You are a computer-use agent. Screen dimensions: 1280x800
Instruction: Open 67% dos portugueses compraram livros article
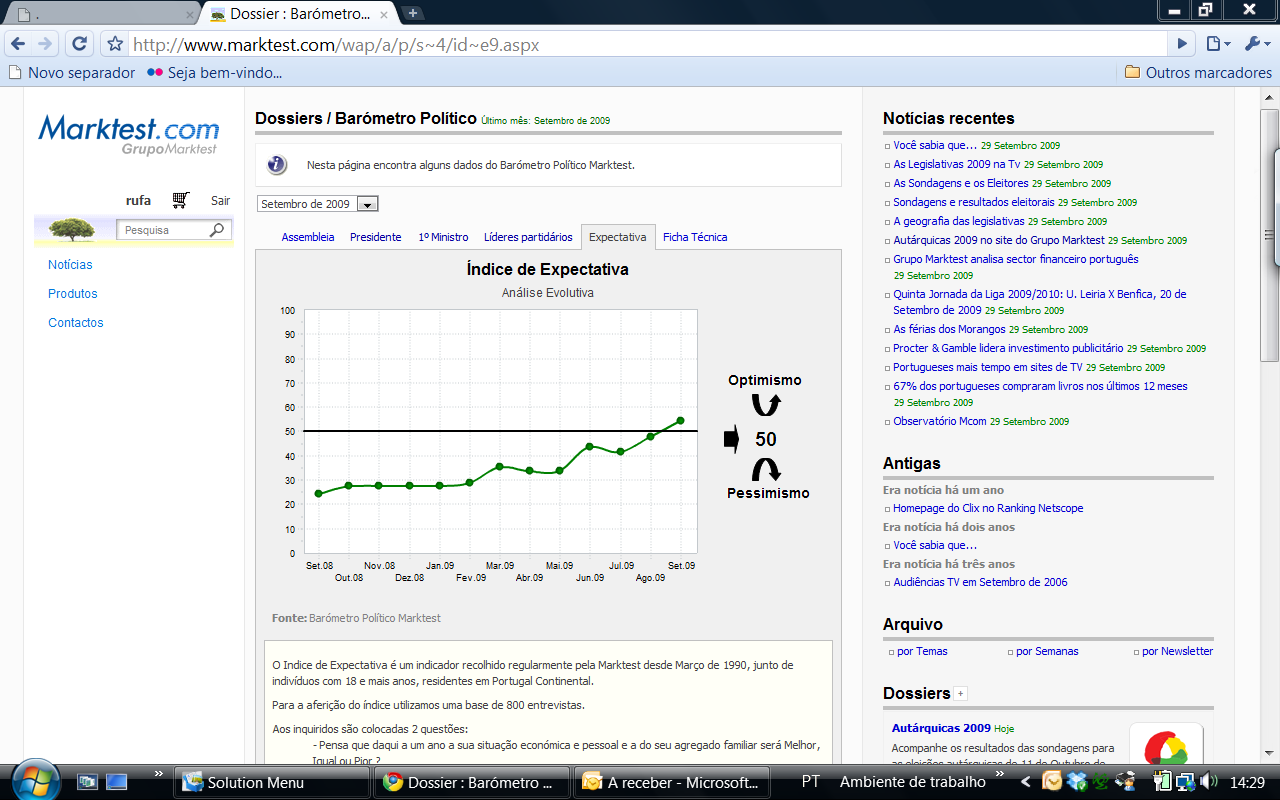(x=1041, y=386)
